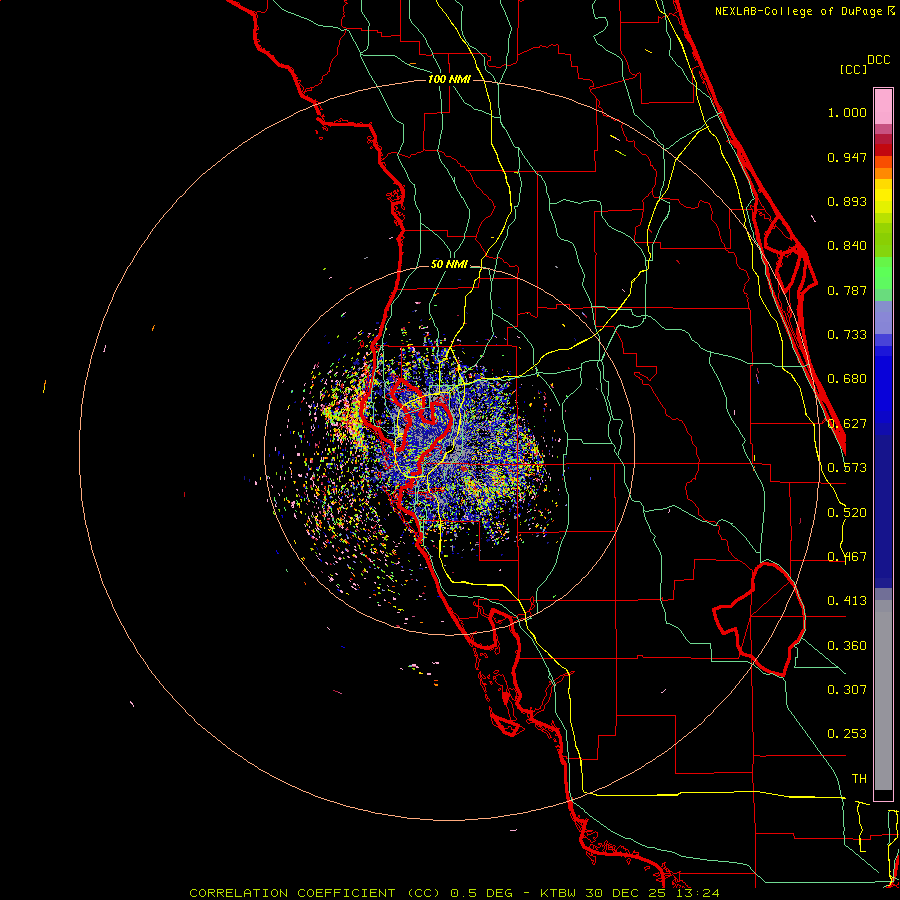Select the 1.000 scale value

847,112
